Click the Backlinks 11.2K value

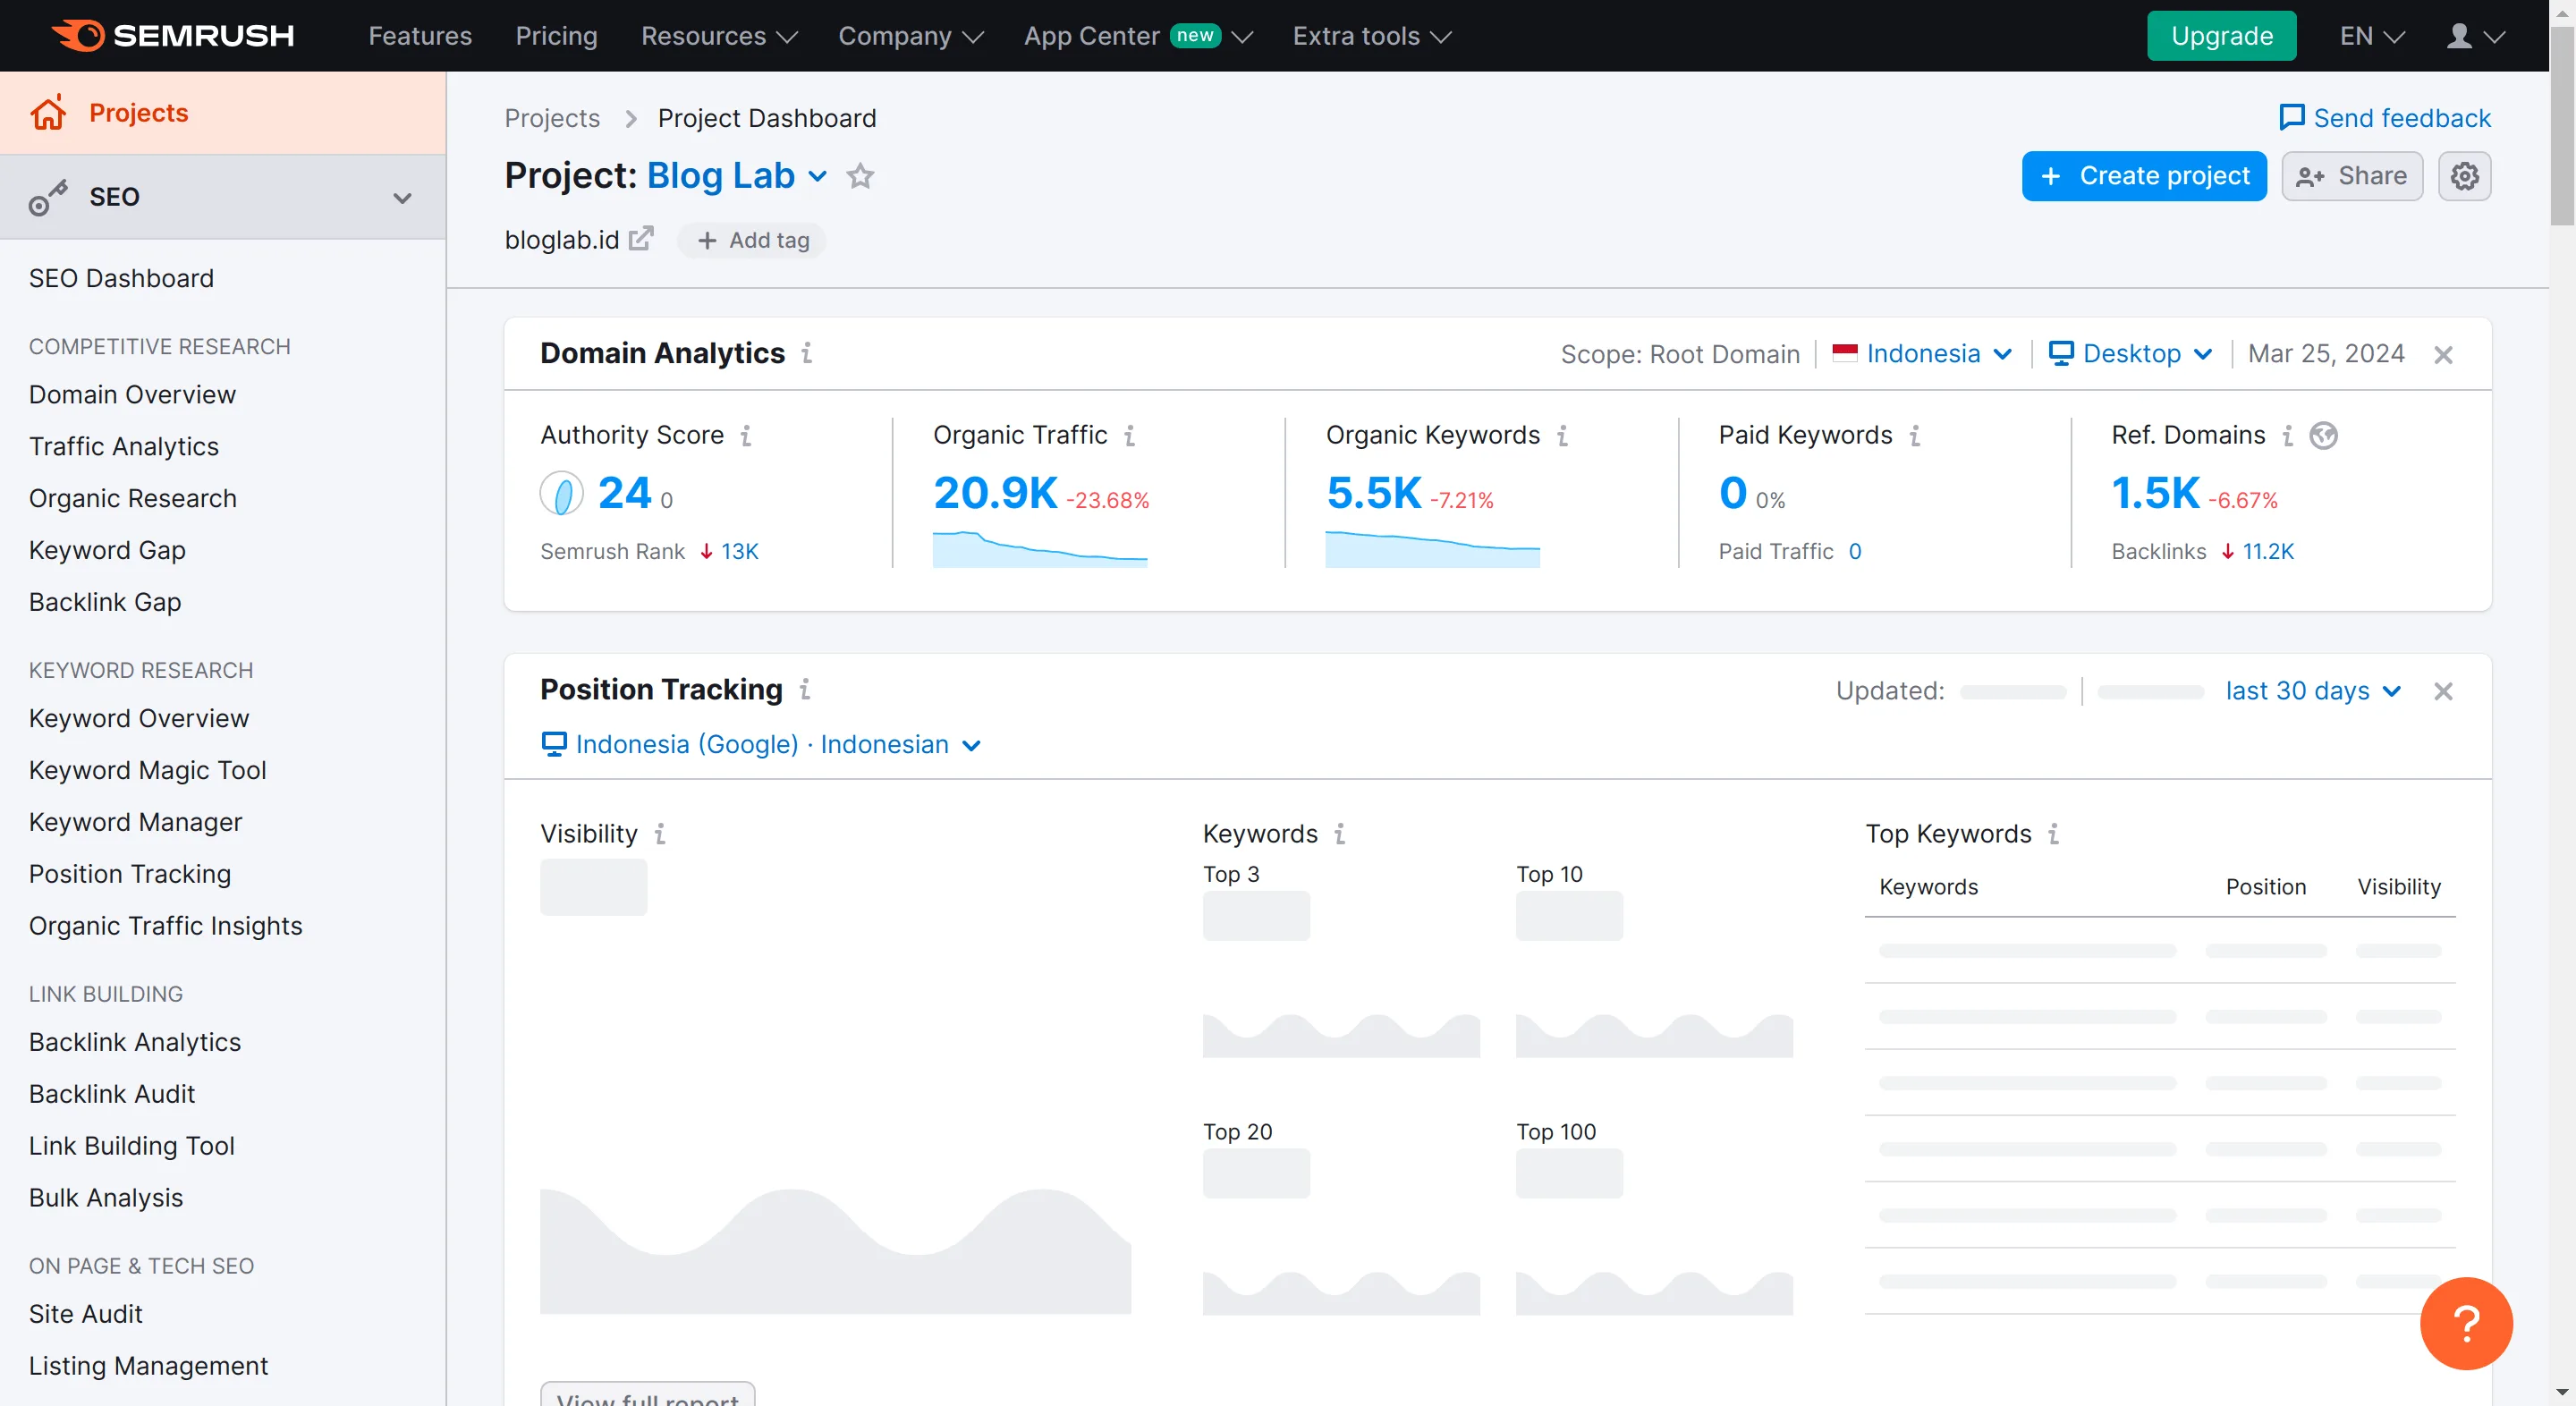pos(2268,552)
